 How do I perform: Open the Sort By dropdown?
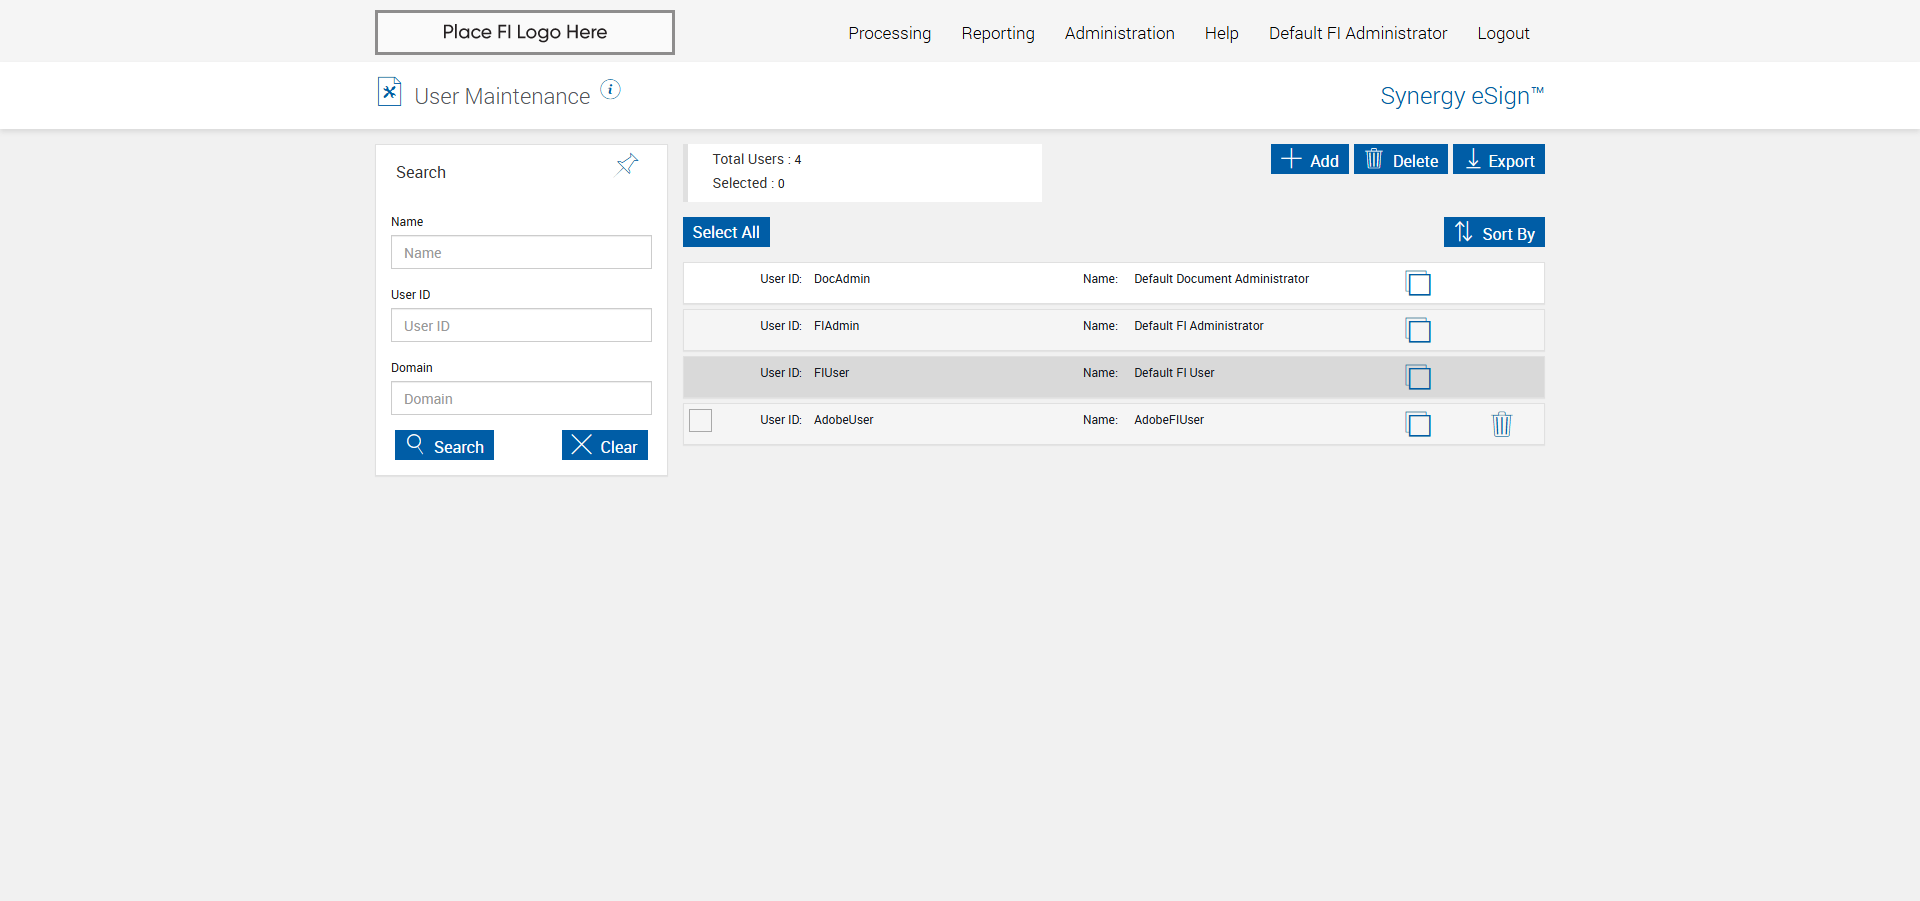click(1493, 233)
